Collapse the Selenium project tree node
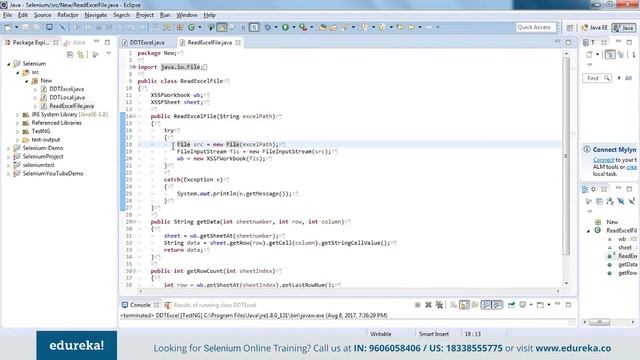The image size is (640, 360). pyautogui.click(x=9, y=64)
